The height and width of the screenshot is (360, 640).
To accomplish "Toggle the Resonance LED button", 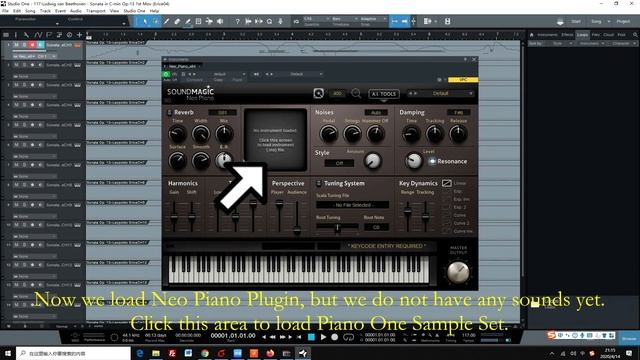I will click(x=432, y=161).
